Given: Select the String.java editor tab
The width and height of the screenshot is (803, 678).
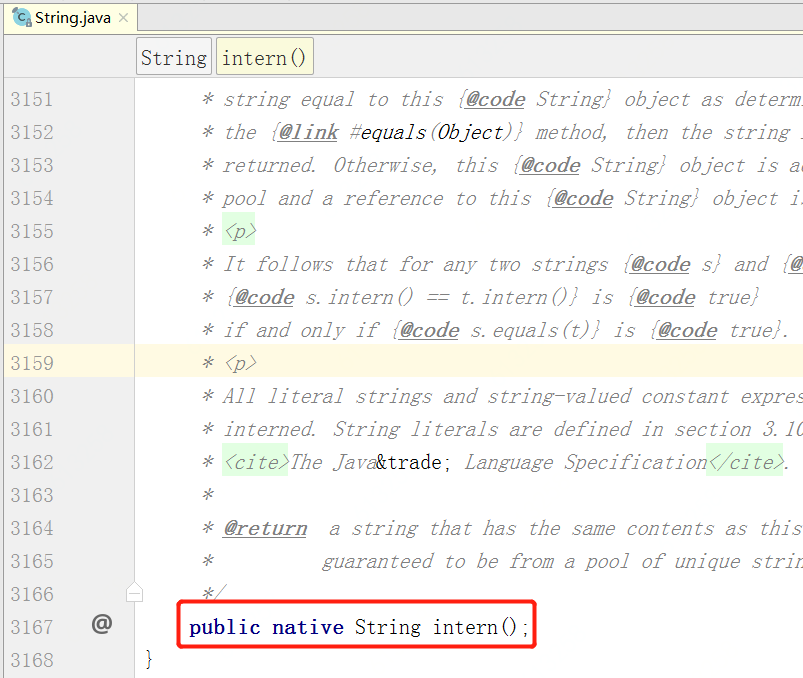Looking at the screenshot, I should [x=71, y=18].
